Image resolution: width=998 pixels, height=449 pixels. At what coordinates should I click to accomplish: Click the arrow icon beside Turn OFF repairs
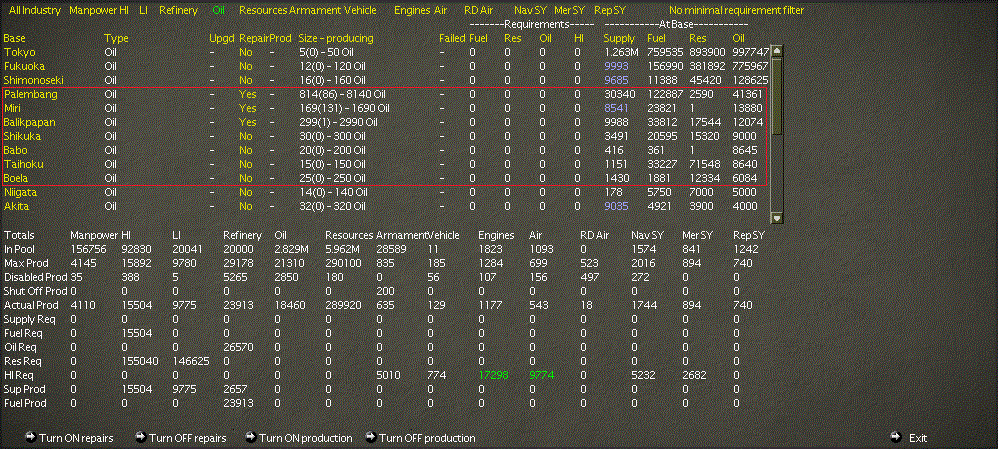141,437
